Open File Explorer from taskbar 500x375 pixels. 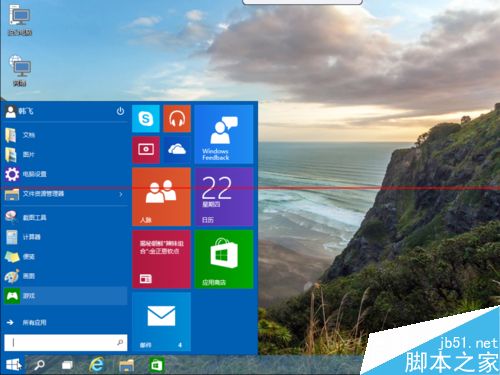click(x=127, y=365)
